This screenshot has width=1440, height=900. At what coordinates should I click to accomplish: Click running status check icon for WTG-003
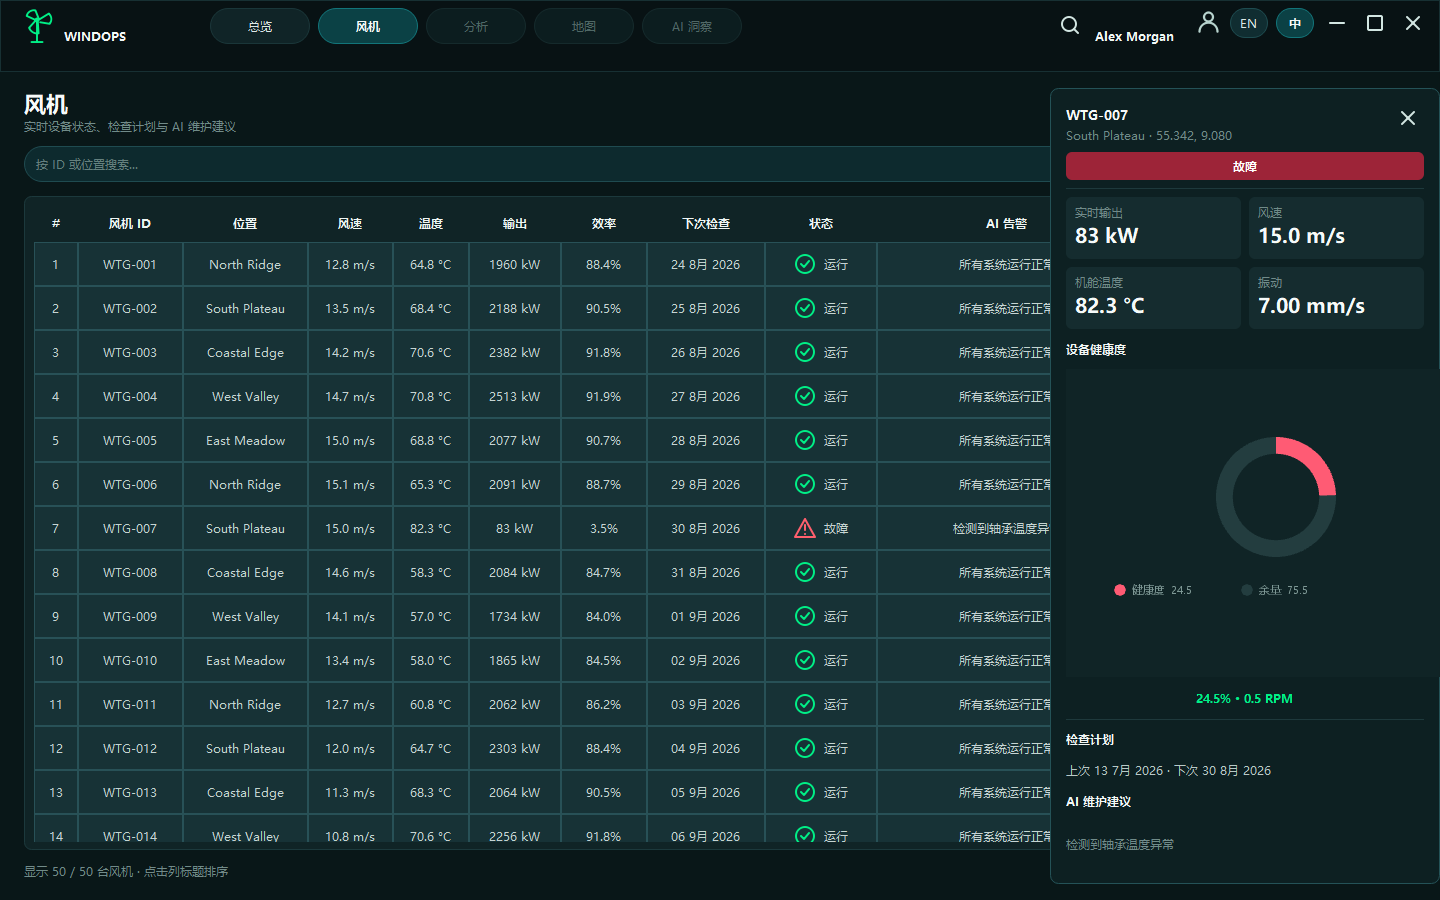click(805, 352)
